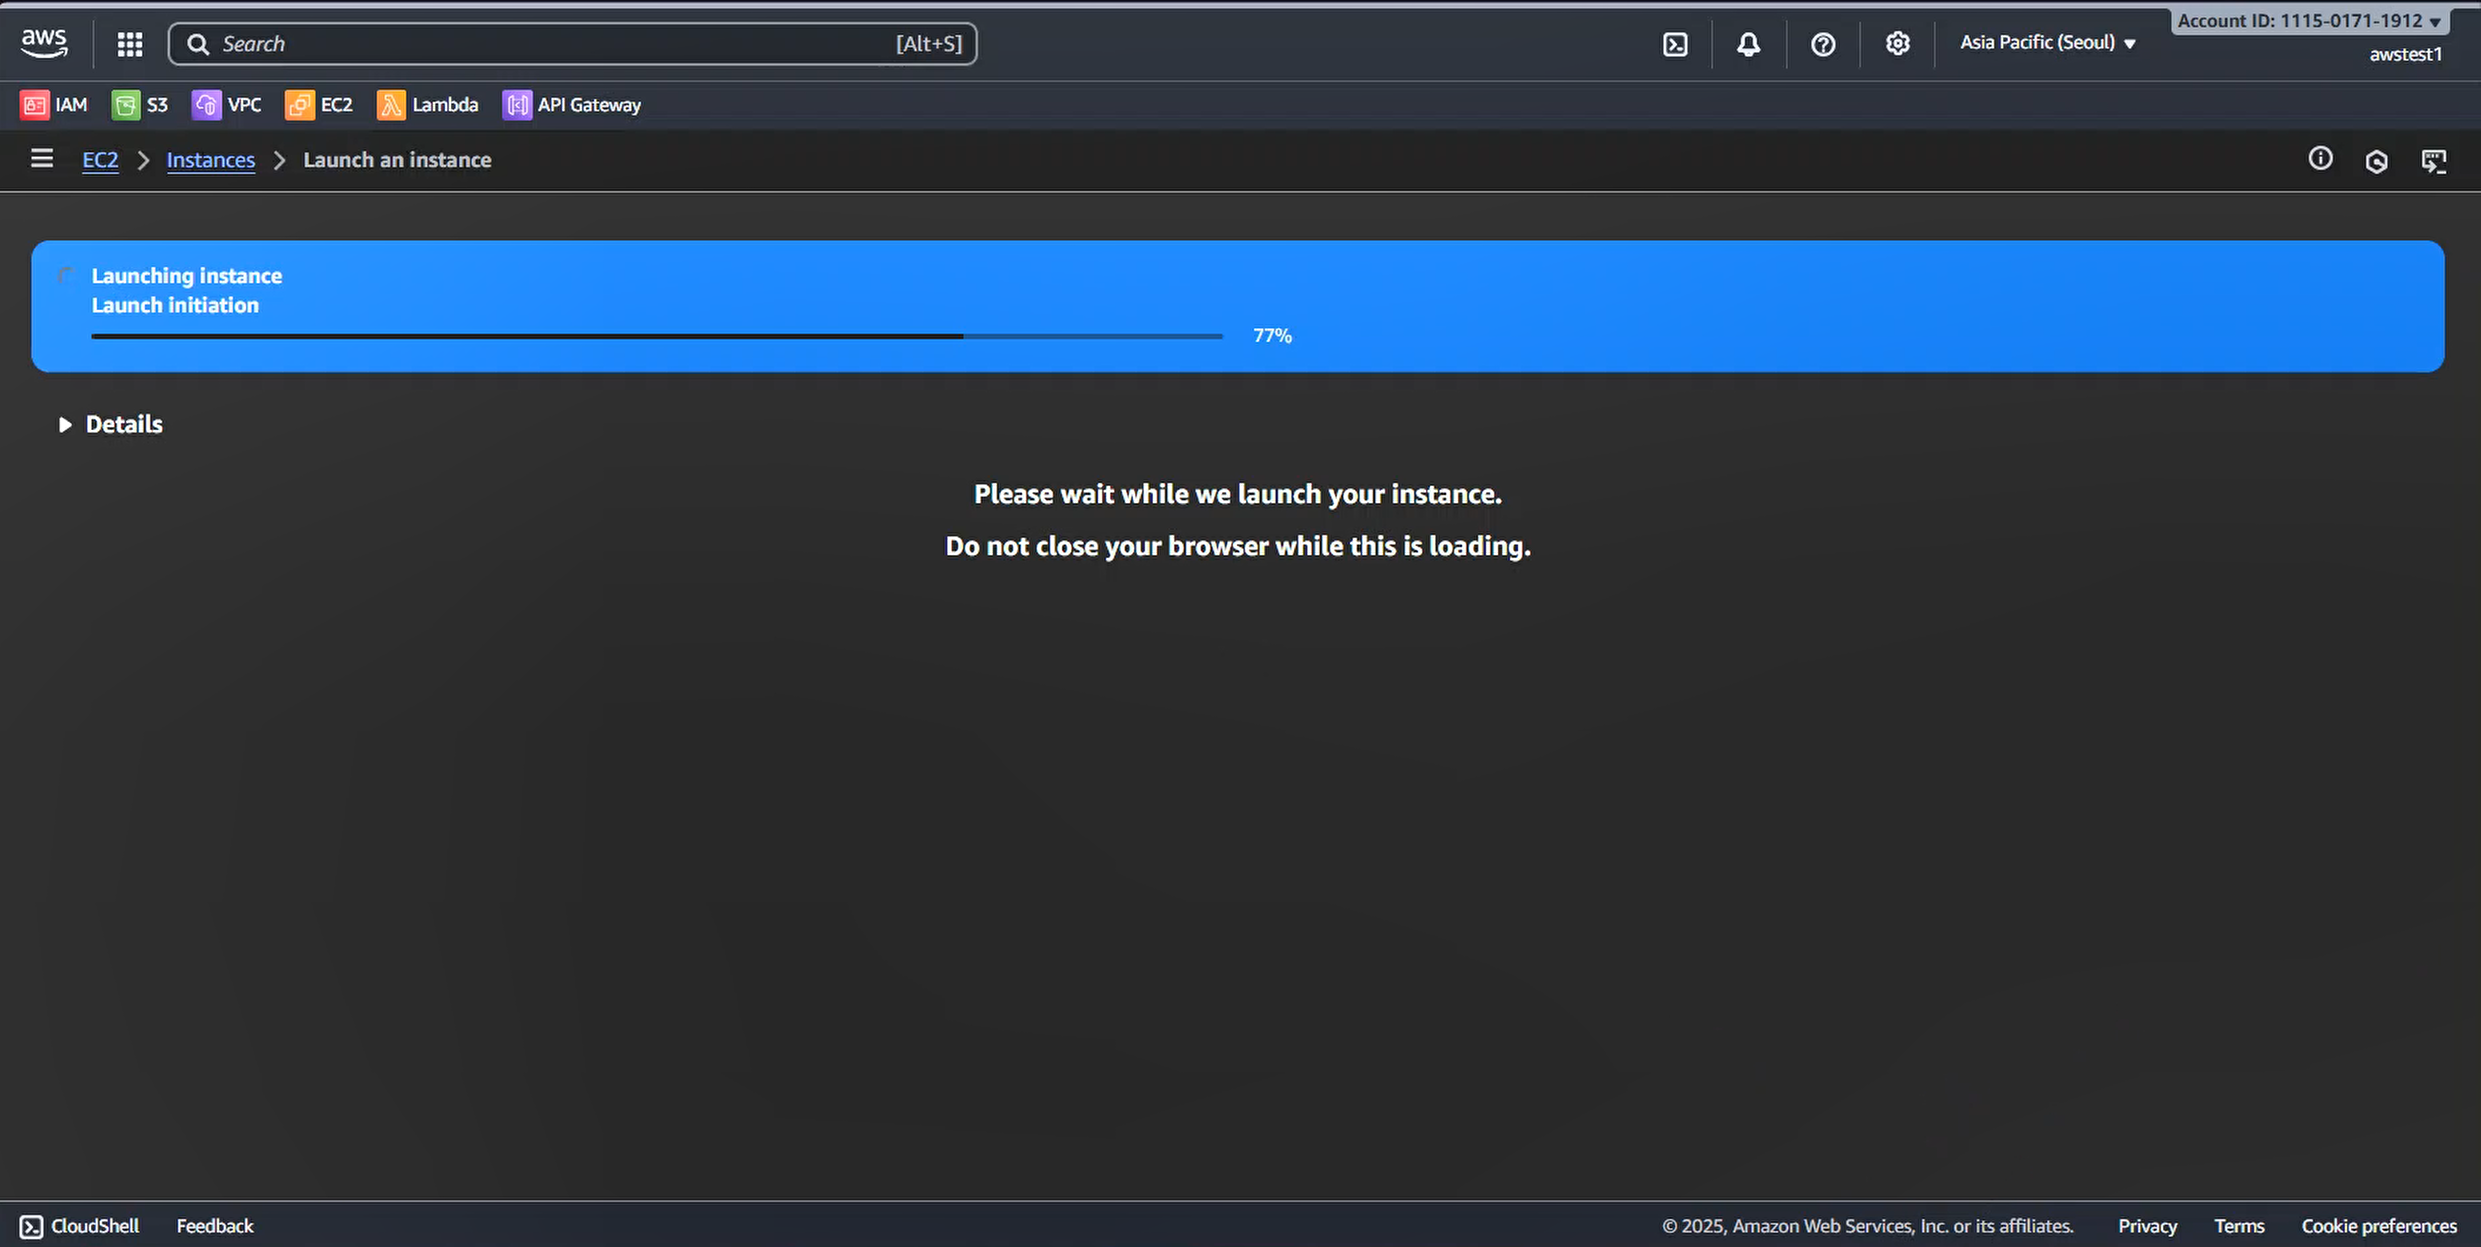Open the help question mark menu
The image size is (2481, 1247).
[x=1823, y=44]
